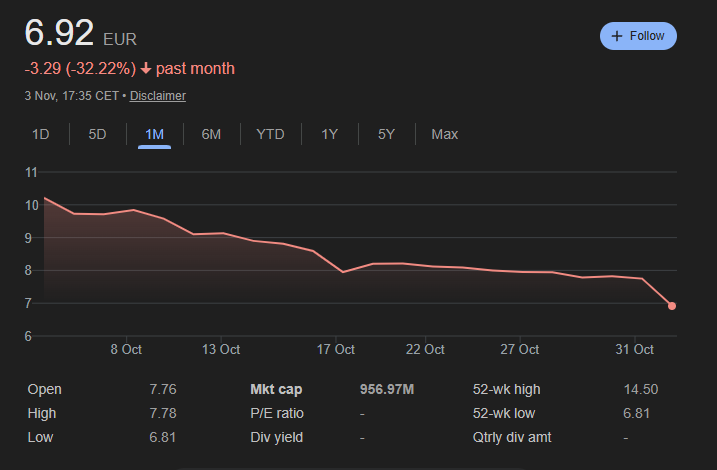Viewport: 717px width, 470px height.
Task: Select the 5D chart range
Action: point(97,134)
